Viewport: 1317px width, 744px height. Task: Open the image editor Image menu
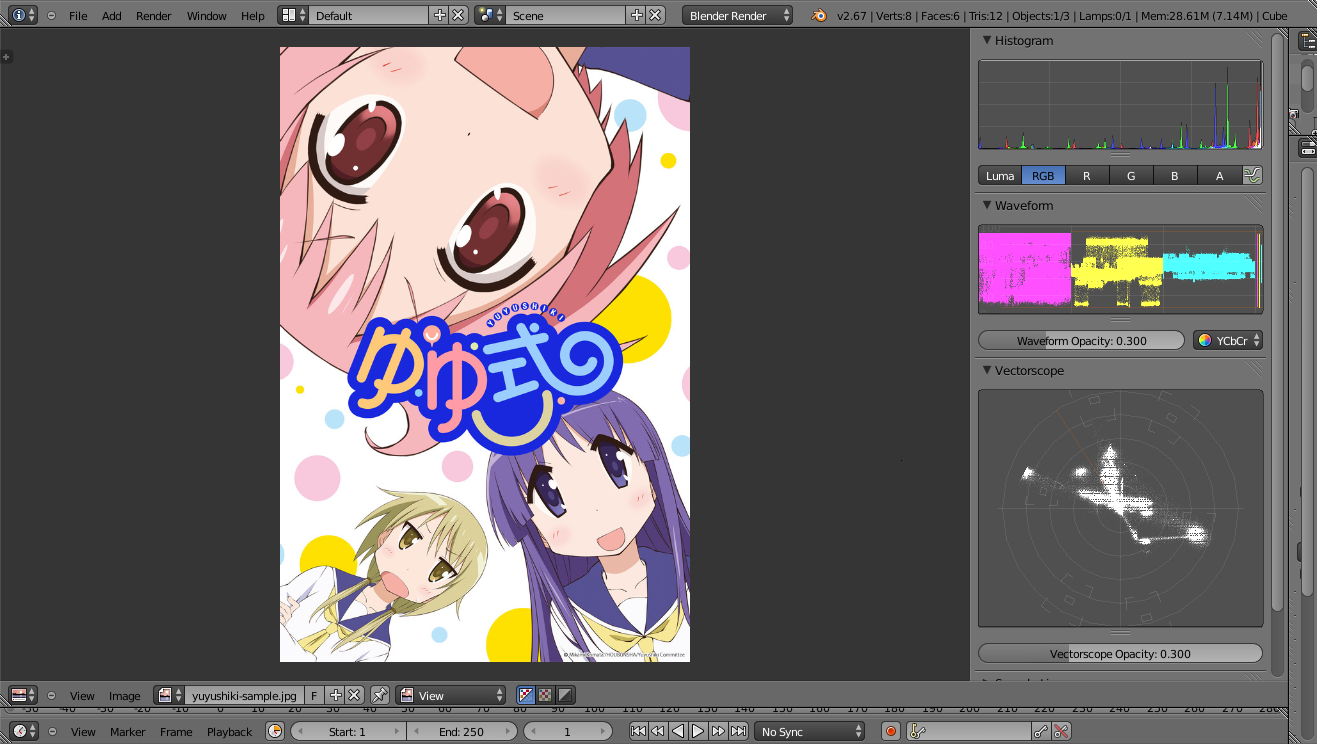pos(125,696)
